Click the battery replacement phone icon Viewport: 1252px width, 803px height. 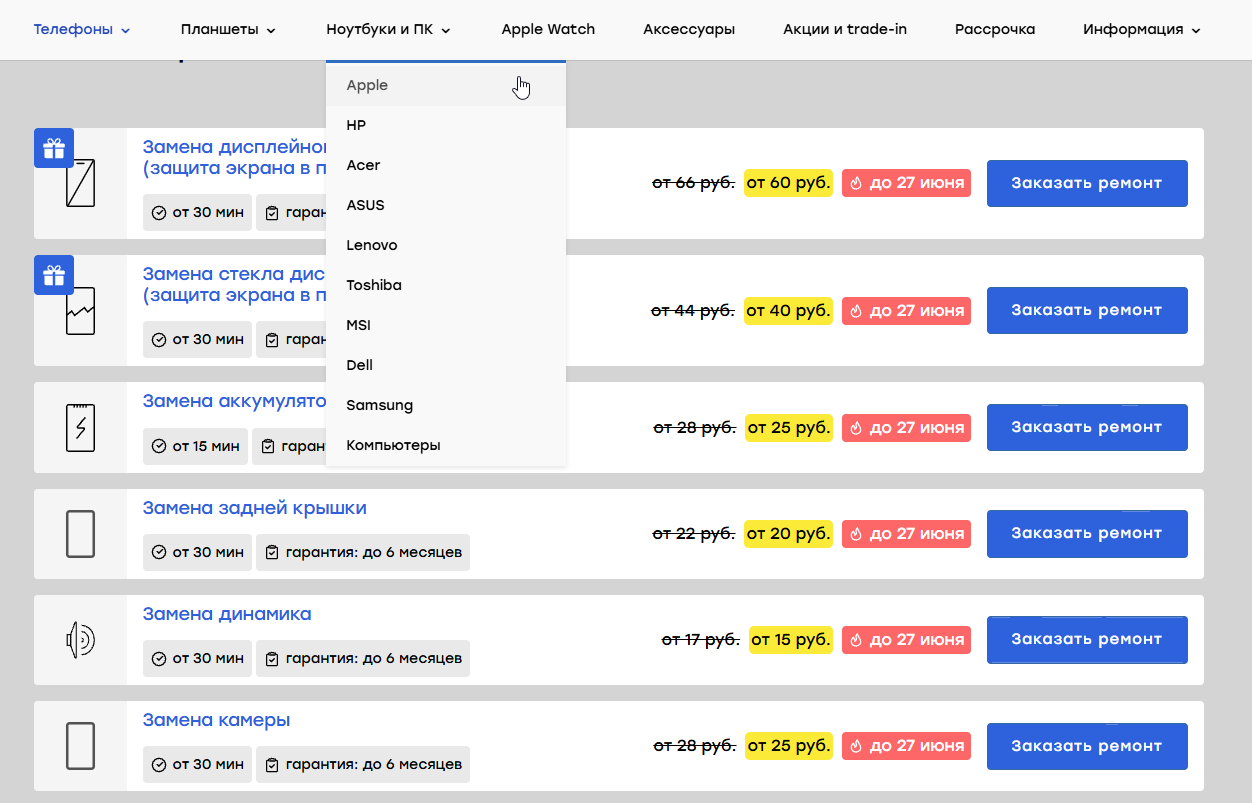tap(80, 427)
